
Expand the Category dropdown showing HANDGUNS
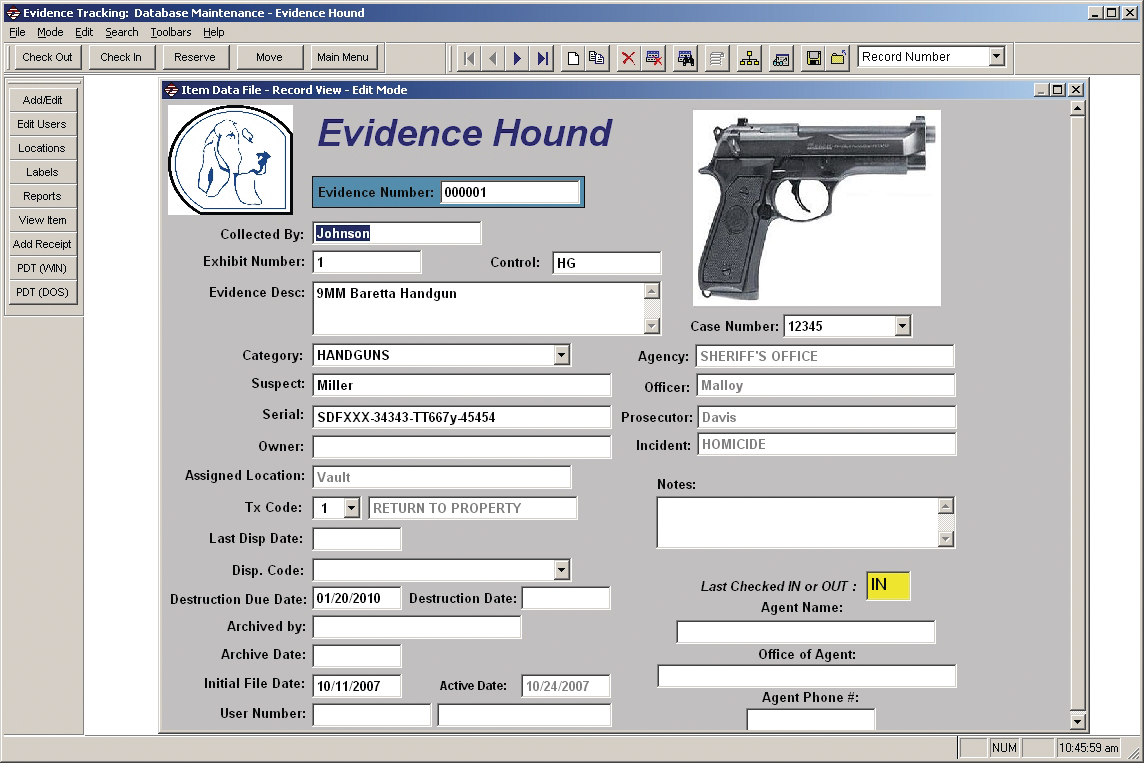tap(562, 355)
